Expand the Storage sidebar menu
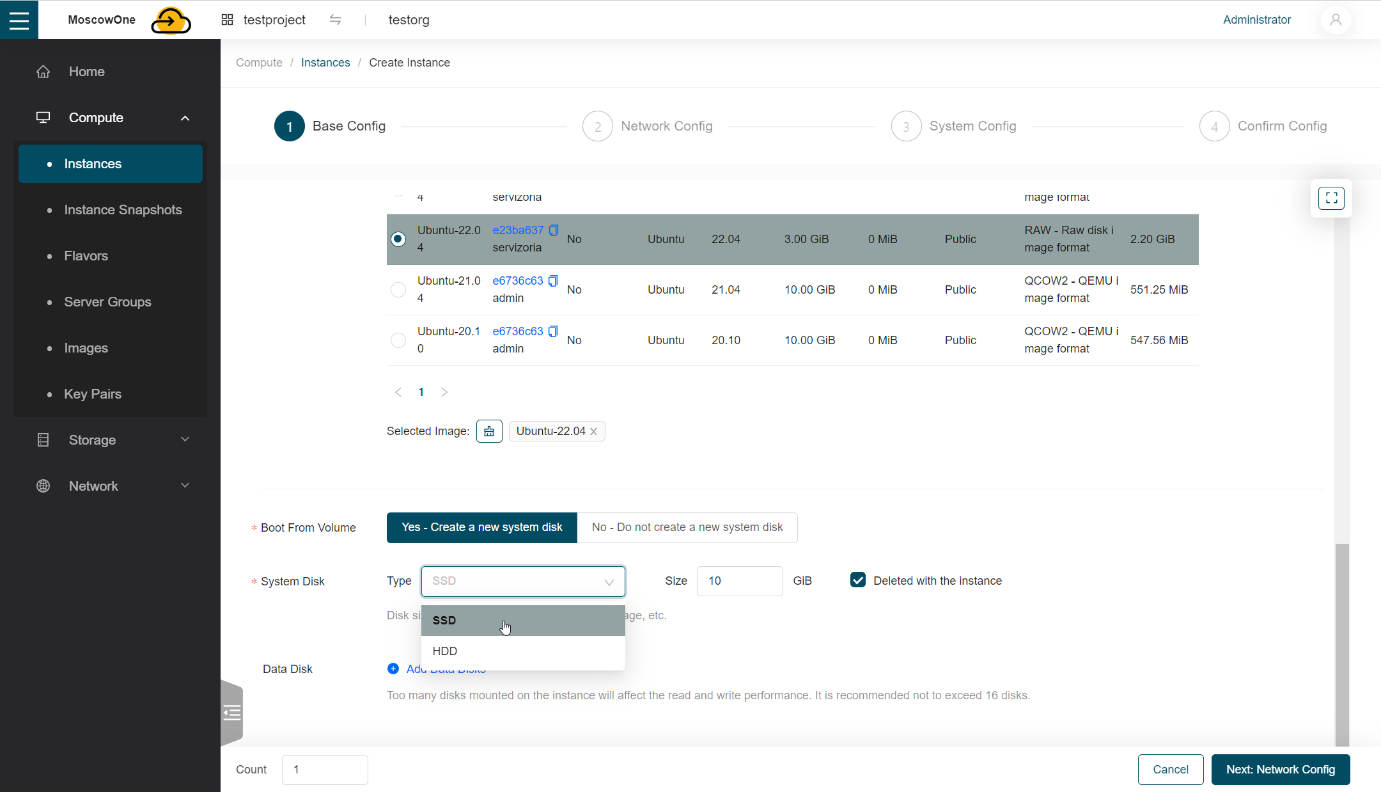1381x792 pixels. coord(110,440)
